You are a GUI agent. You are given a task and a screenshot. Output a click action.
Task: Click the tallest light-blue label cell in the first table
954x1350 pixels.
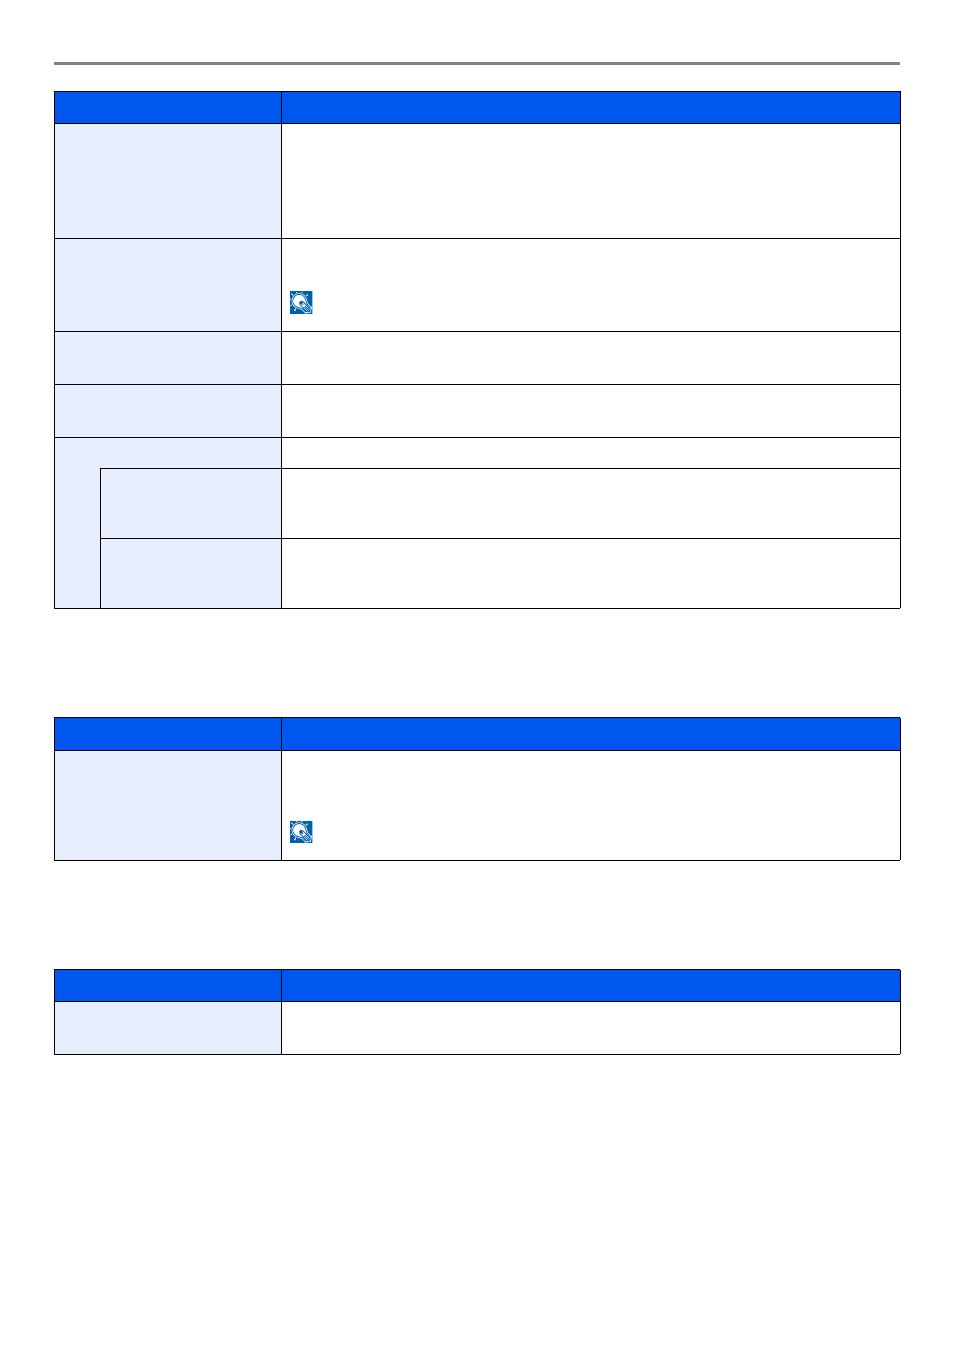168,181
